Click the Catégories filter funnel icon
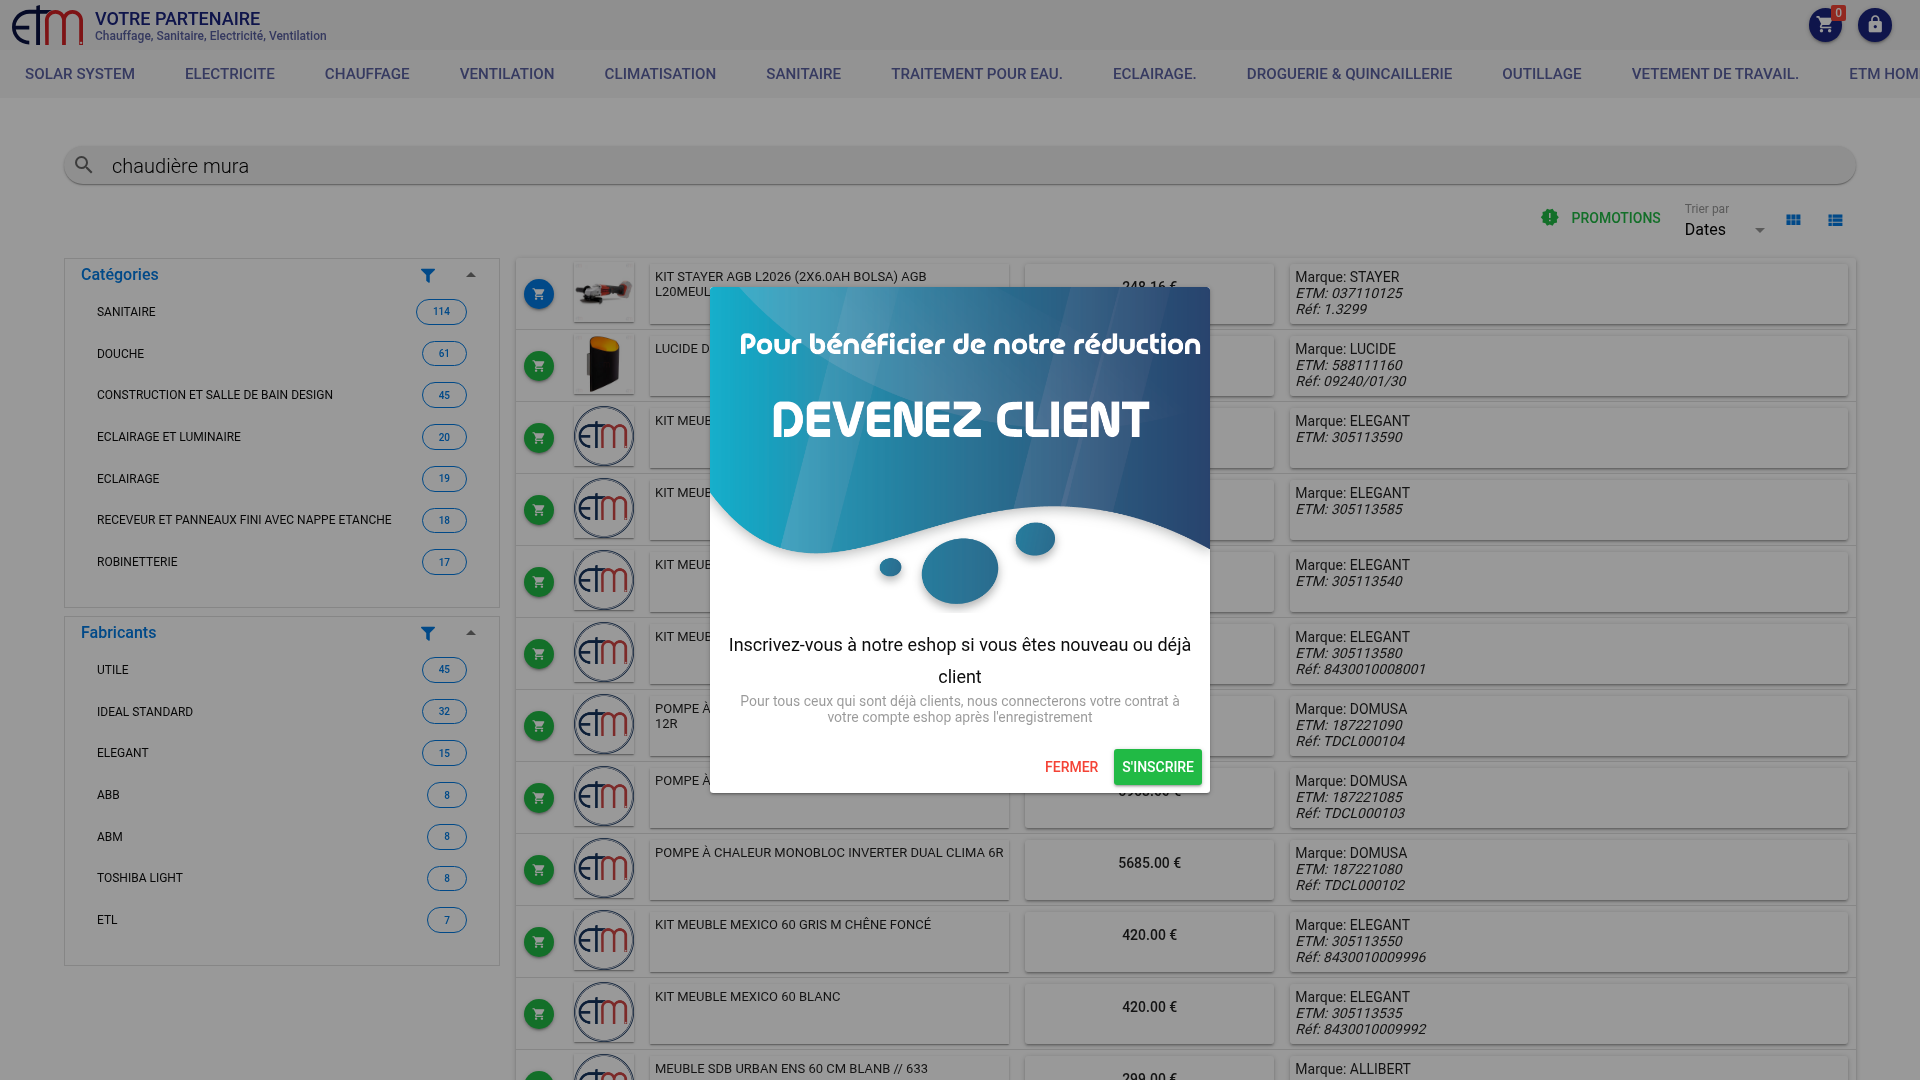The width and height of the screenshot is (1920, 1080). click(428, 275)
